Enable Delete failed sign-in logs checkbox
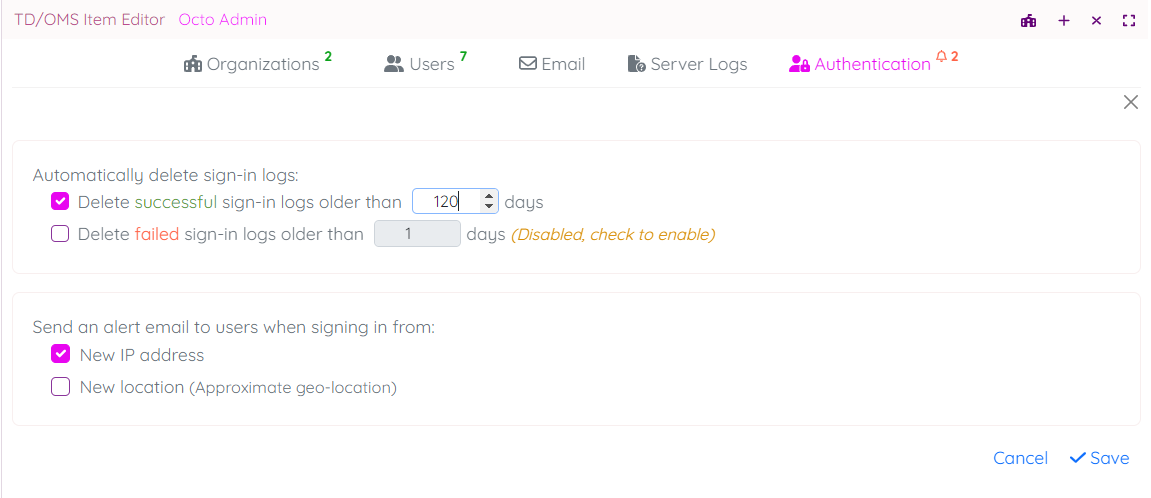The image size is (1151, 498). 60,234
